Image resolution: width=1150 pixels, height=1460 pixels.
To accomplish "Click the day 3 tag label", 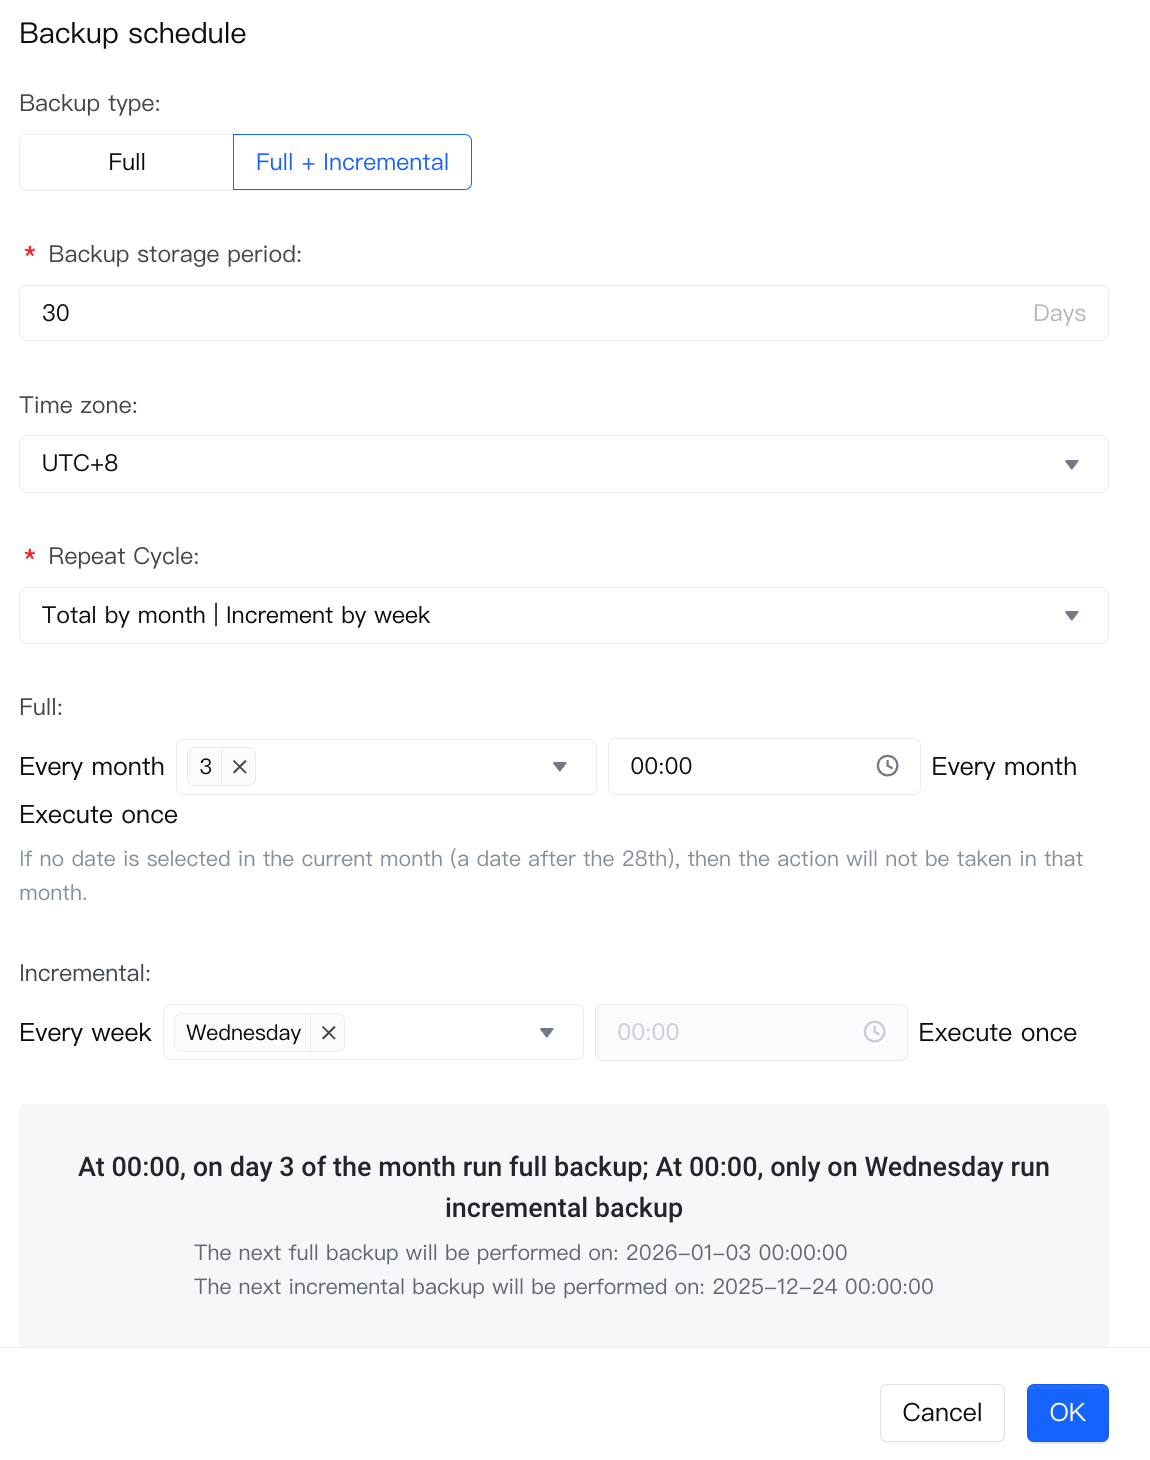I will pyautogui.click(x=206, y=767).
